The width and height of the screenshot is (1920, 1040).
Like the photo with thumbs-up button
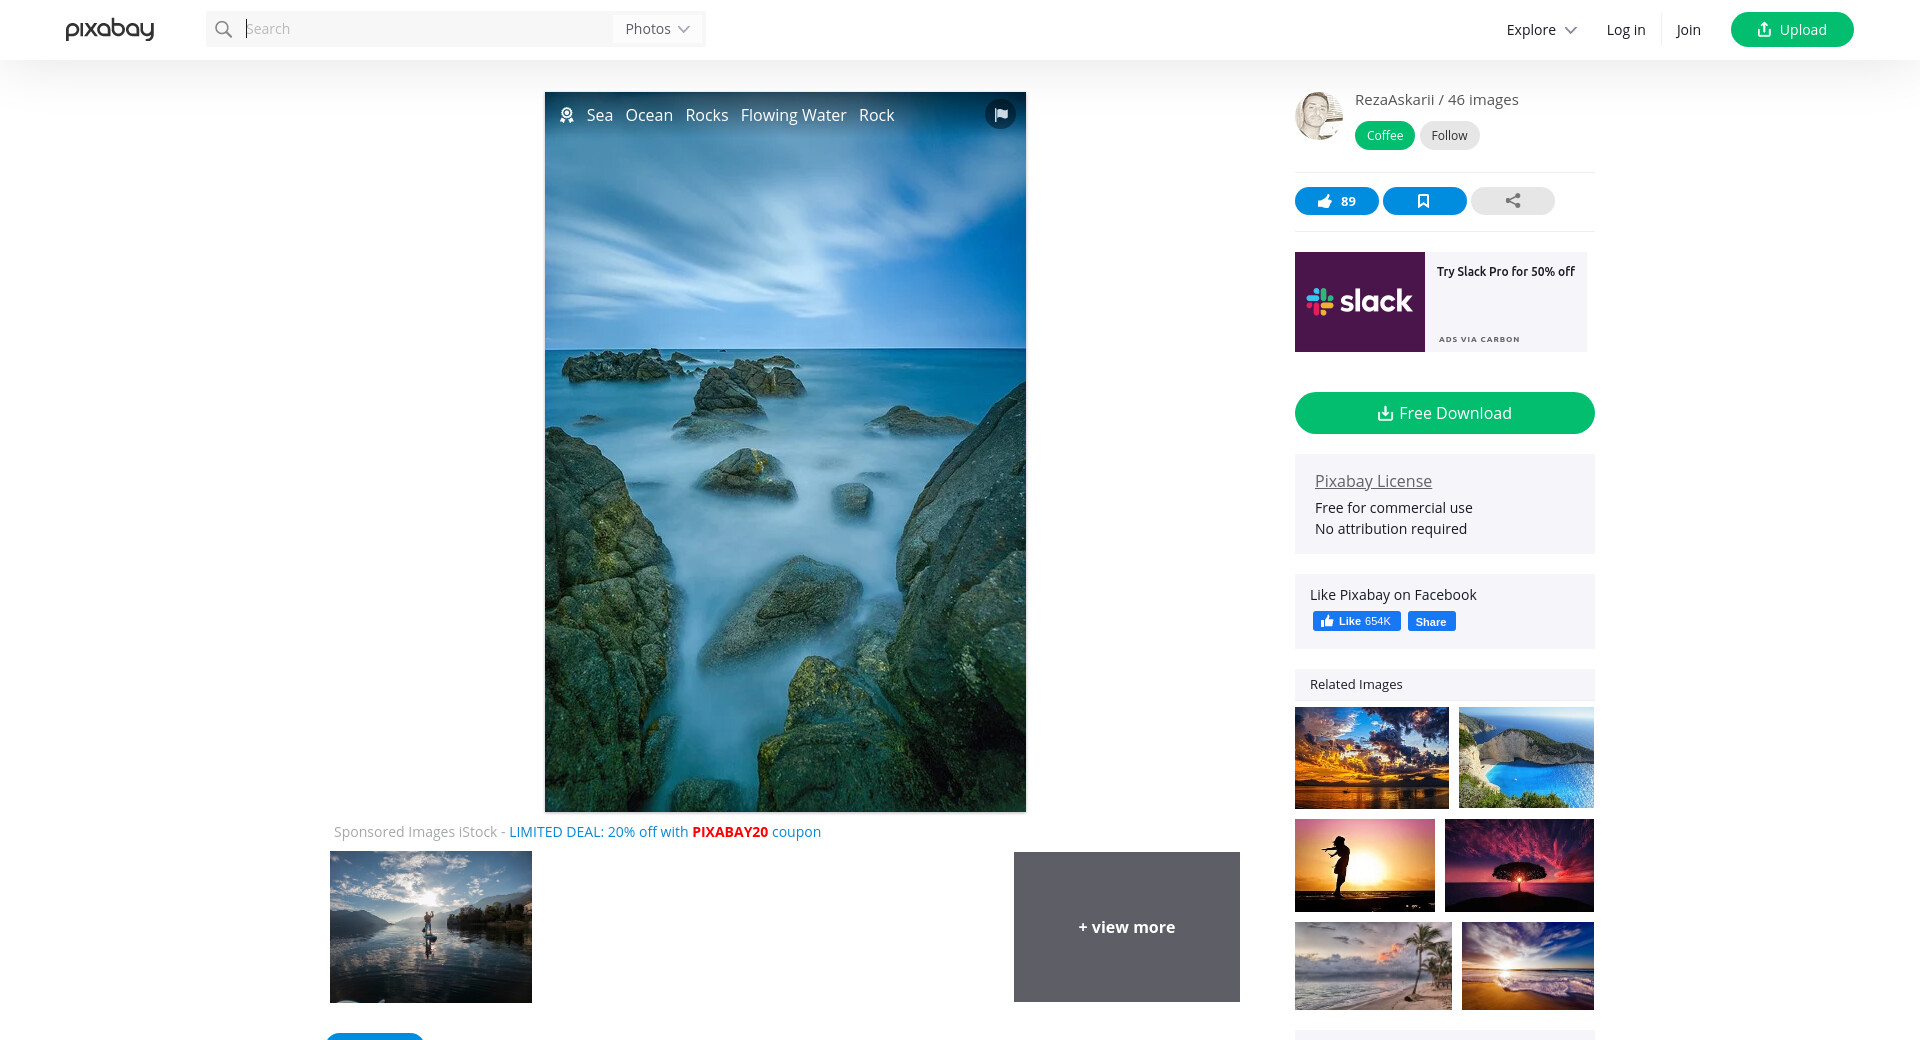pos(1336,201)
